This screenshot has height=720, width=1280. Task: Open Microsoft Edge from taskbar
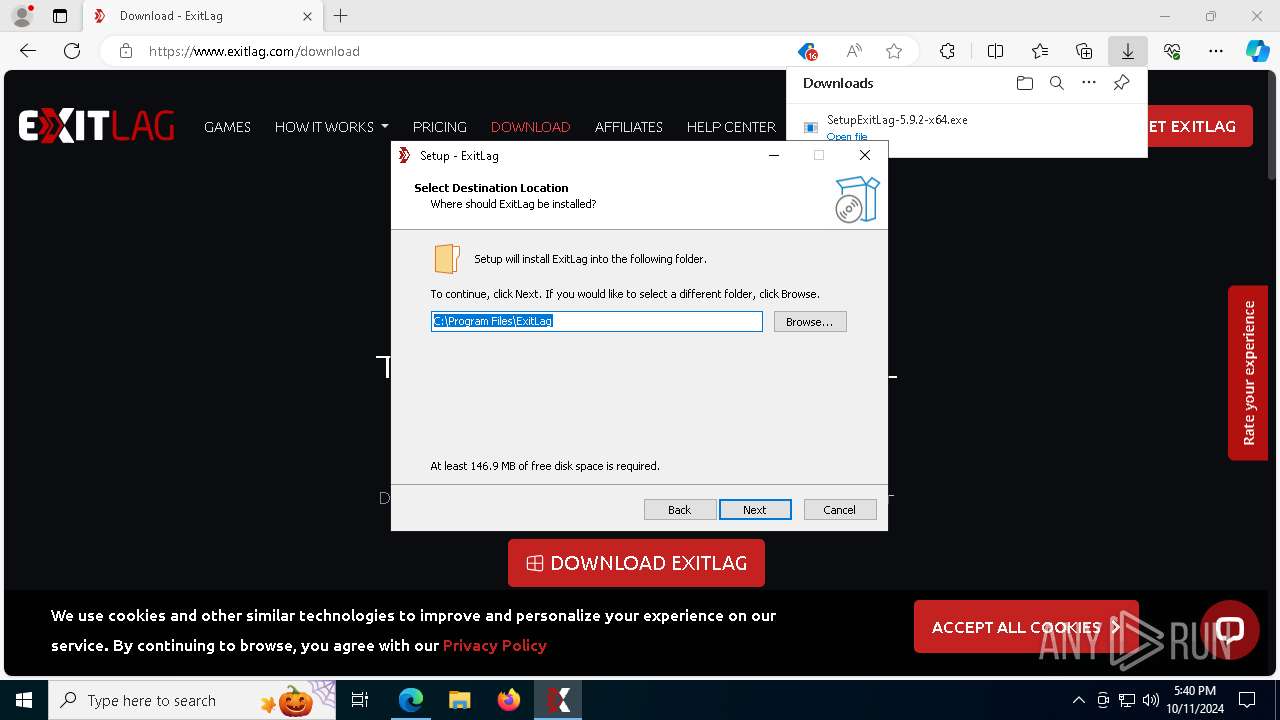point(411,700)
